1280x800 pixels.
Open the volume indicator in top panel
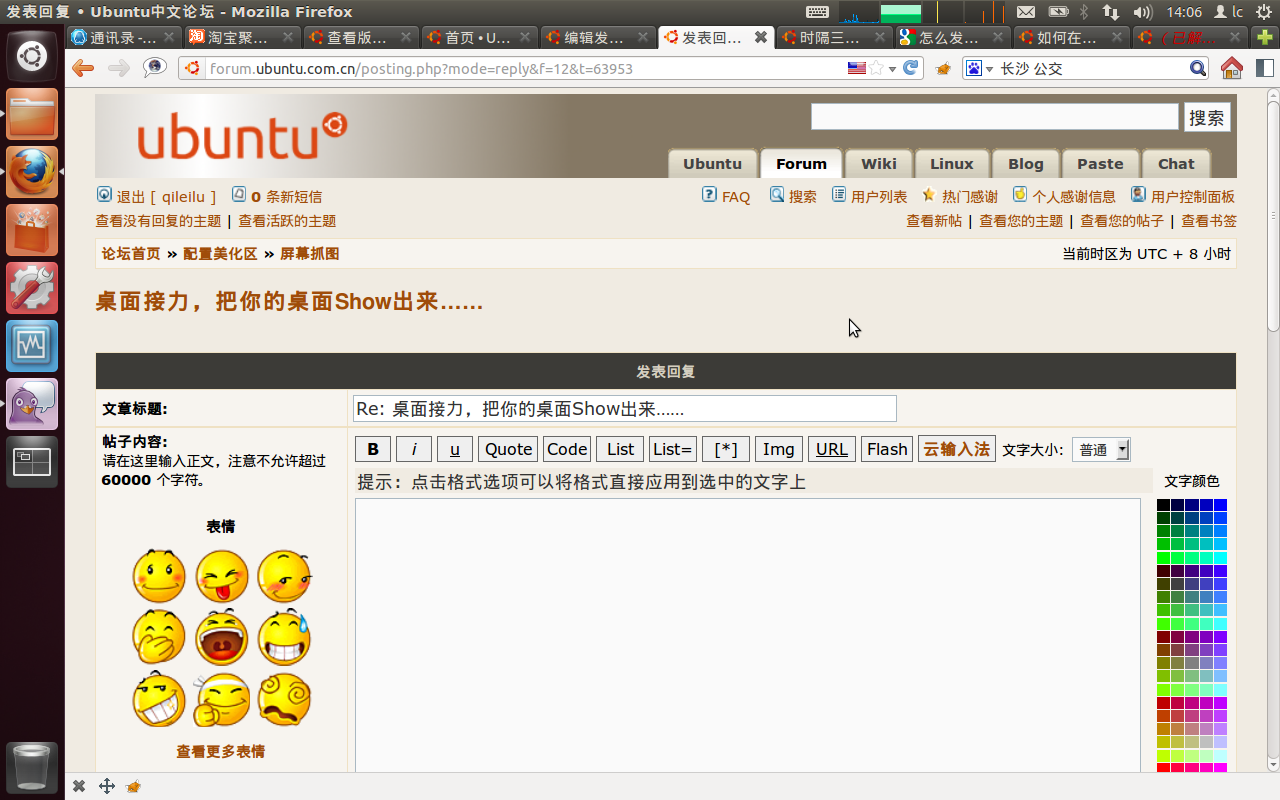[x=1143, y=12]
